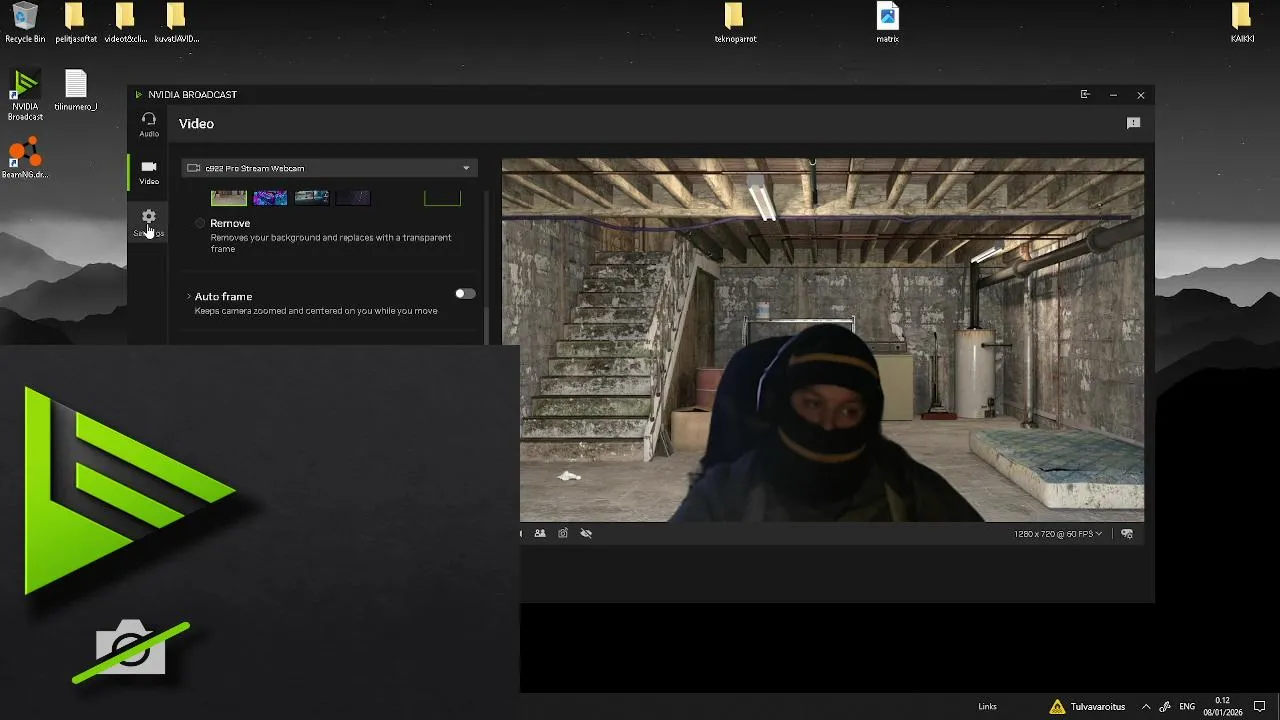Show hidden tray icons chevron
This screenshot has height=720, width=1280.
1146,707
